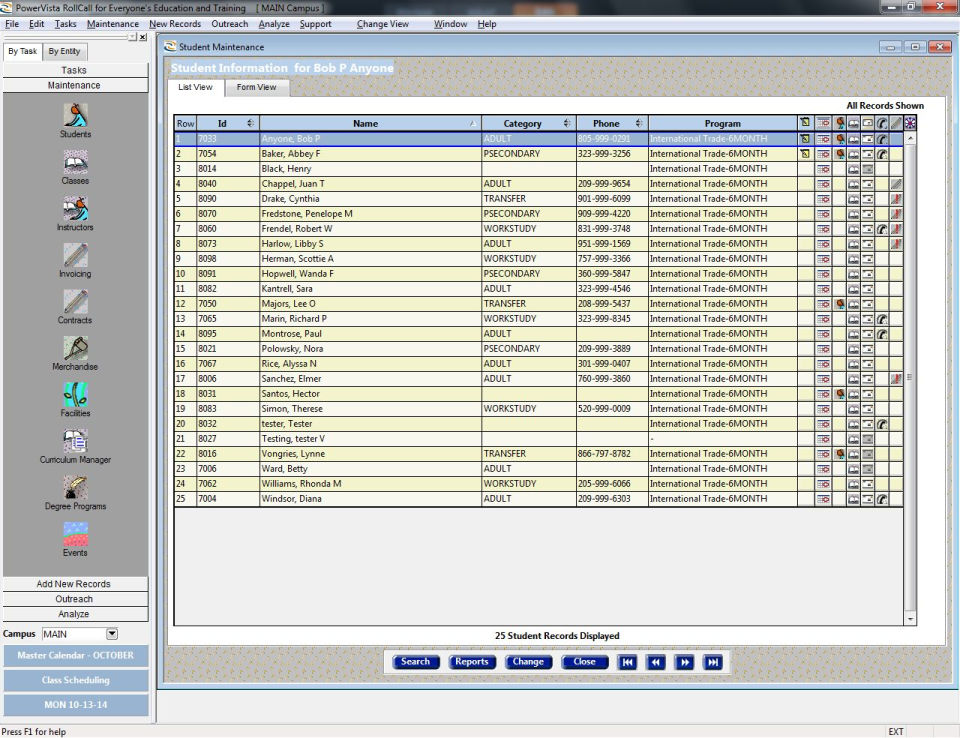Open the Maintenance menu

tap(113, 24)
